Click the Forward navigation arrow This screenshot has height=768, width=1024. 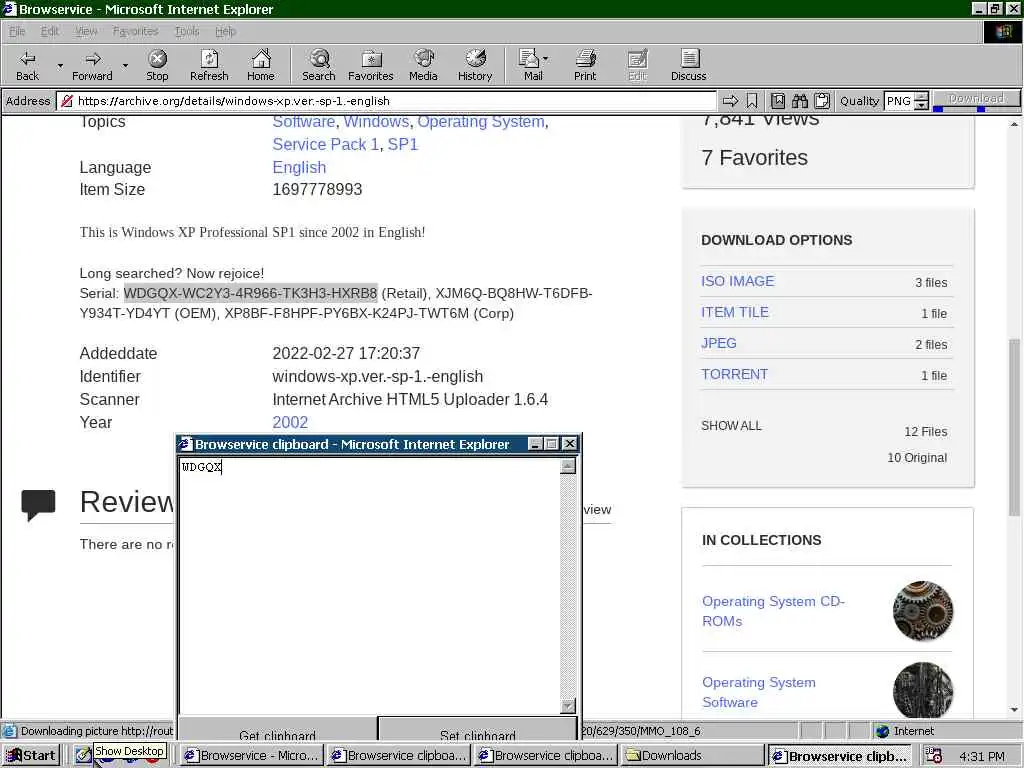click(93, 65)
